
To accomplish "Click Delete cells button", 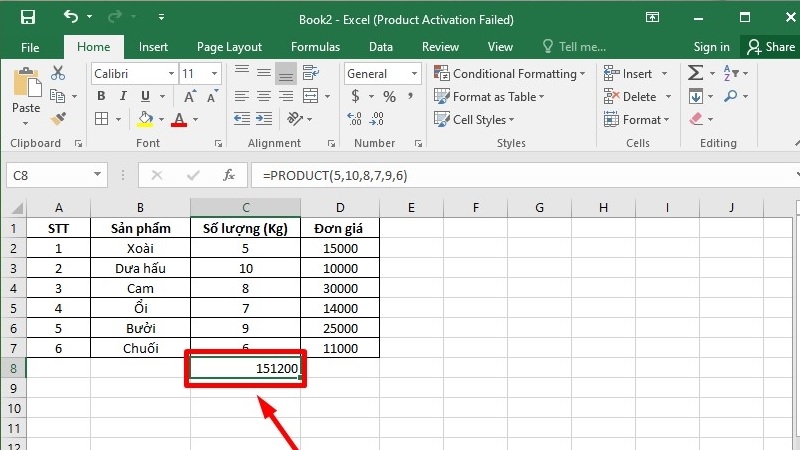I will coord(637,96).
